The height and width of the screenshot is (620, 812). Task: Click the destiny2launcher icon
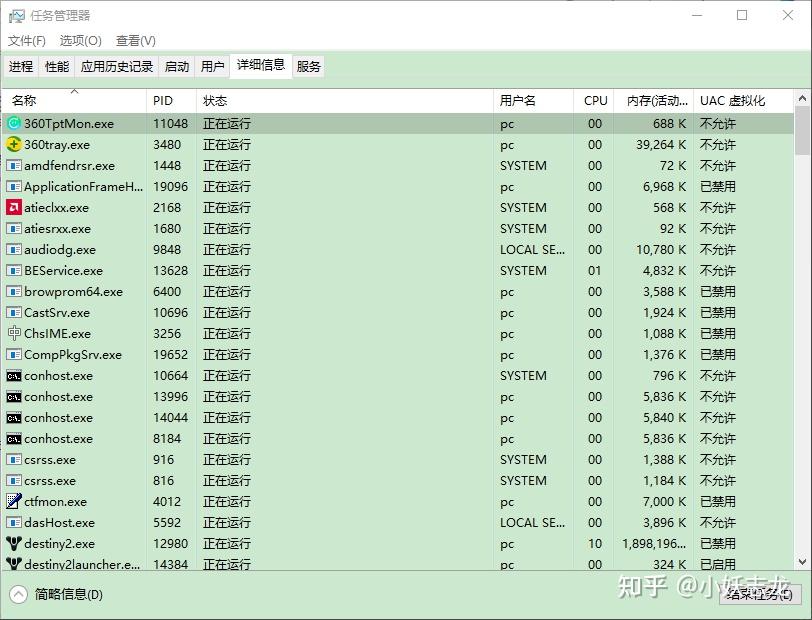point(14,564)
